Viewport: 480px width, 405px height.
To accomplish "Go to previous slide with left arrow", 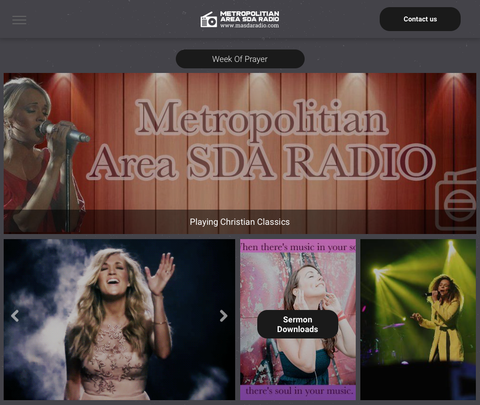I will [15, 316].
